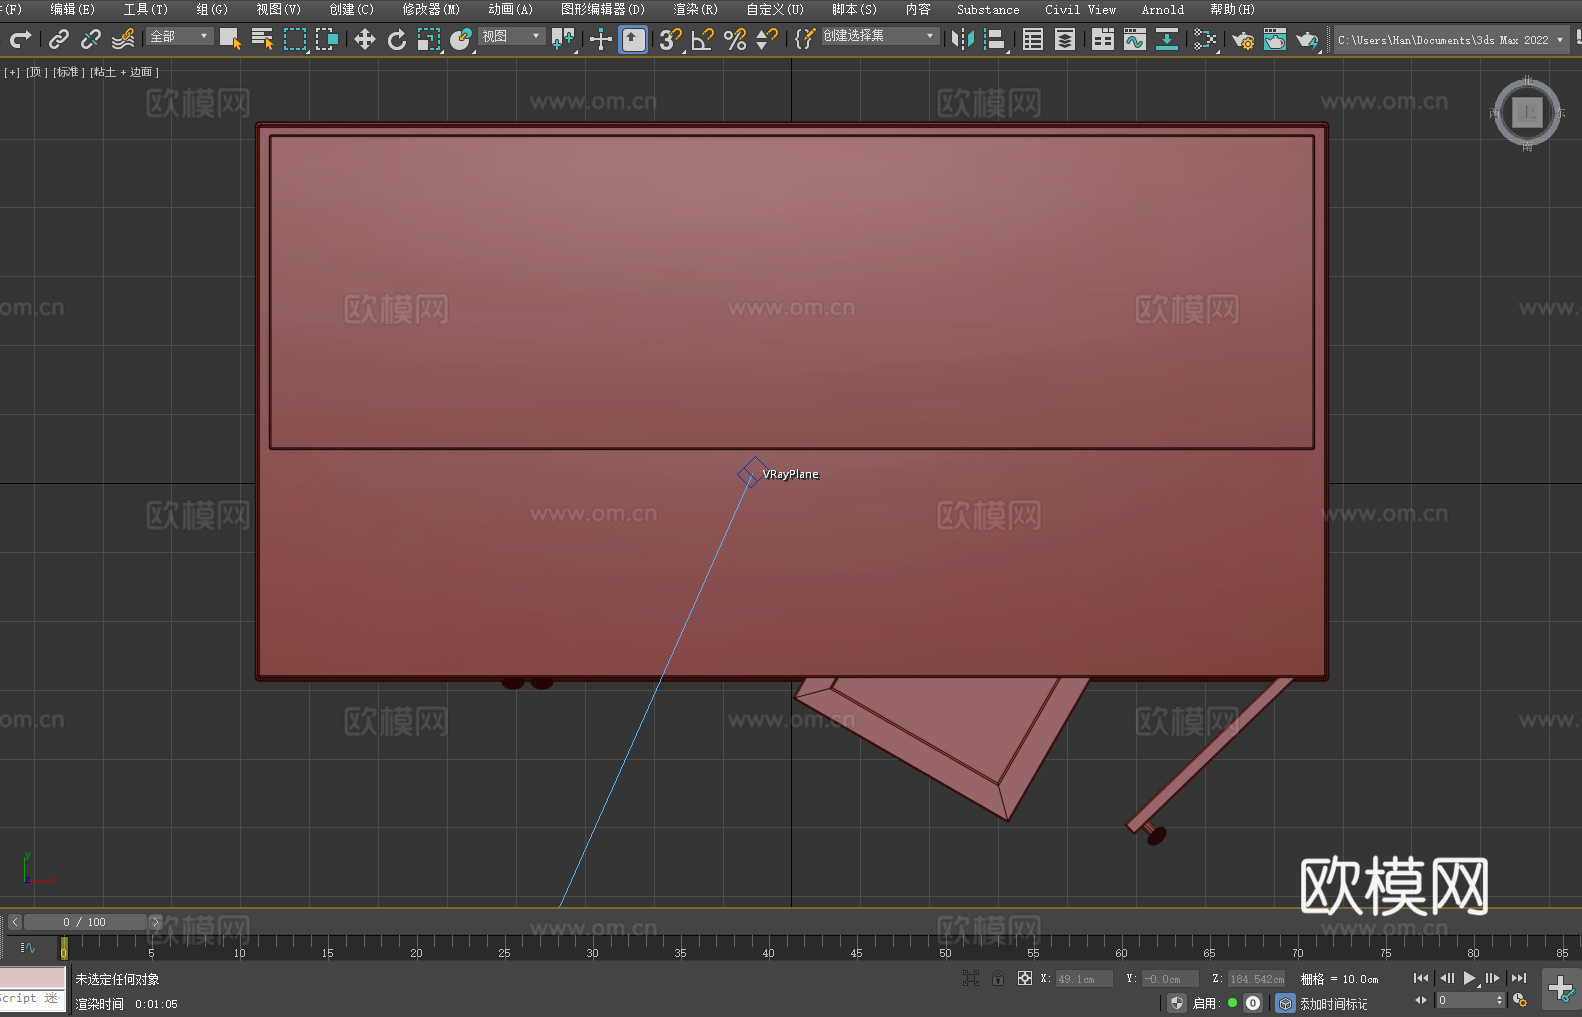Viewport: 1582px width, 1017px height.
Task: Click the time slider 0 / 100
Action: (85, 922)
